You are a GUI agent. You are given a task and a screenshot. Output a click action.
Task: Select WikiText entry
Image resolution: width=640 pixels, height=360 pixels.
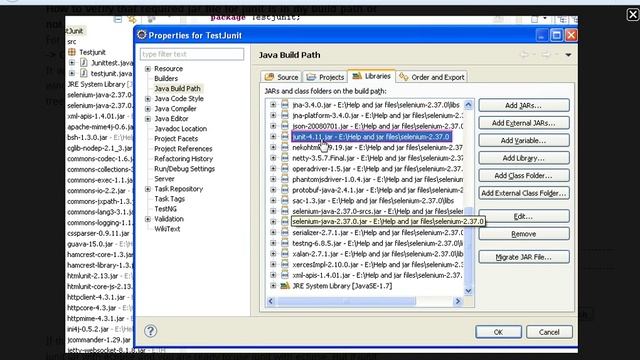coord(167,229)
